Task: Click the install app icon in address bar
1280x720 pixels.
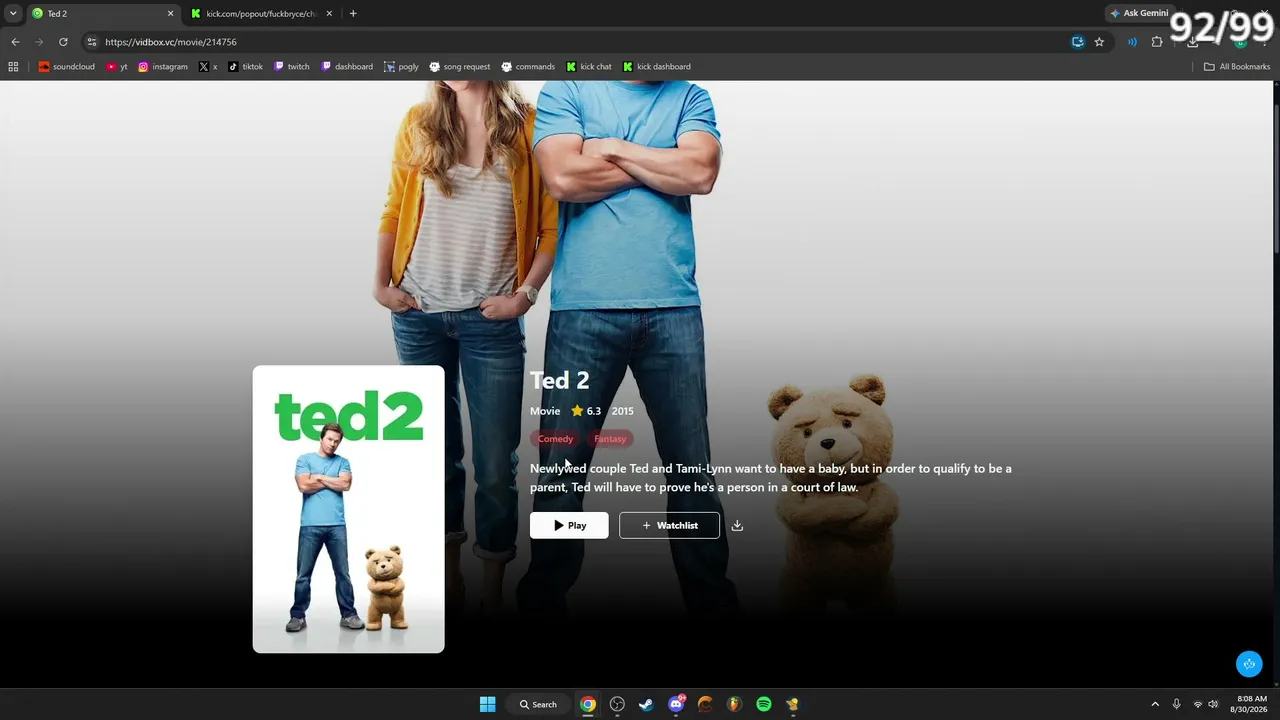Action: pos(1078,42)
